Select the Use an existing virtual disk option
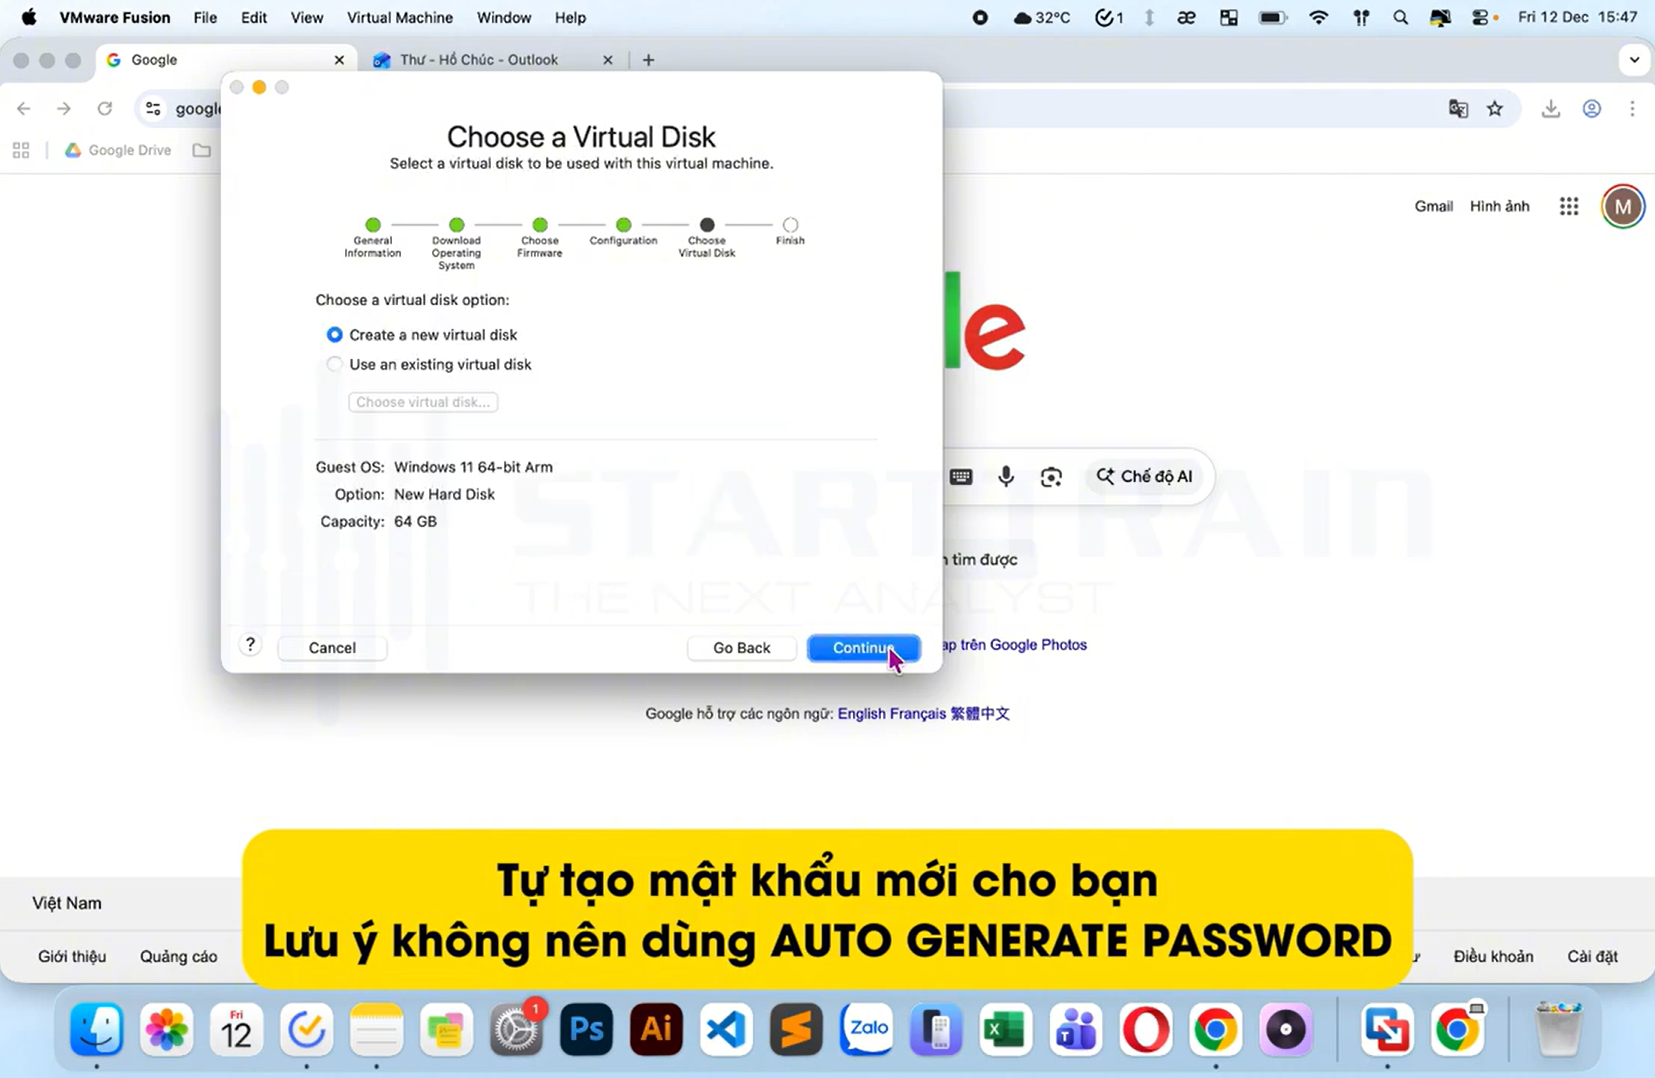This screenshot has height=1078, width=1655. (335, 364)
